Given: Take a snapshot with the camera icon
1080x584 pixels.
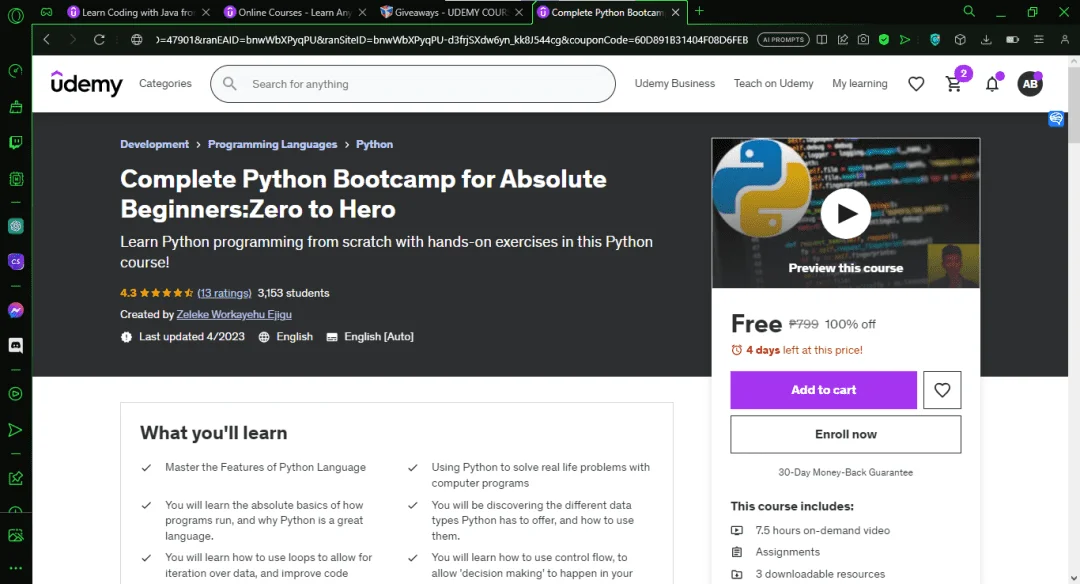Looking at the screenshot, I should point(863,40).
